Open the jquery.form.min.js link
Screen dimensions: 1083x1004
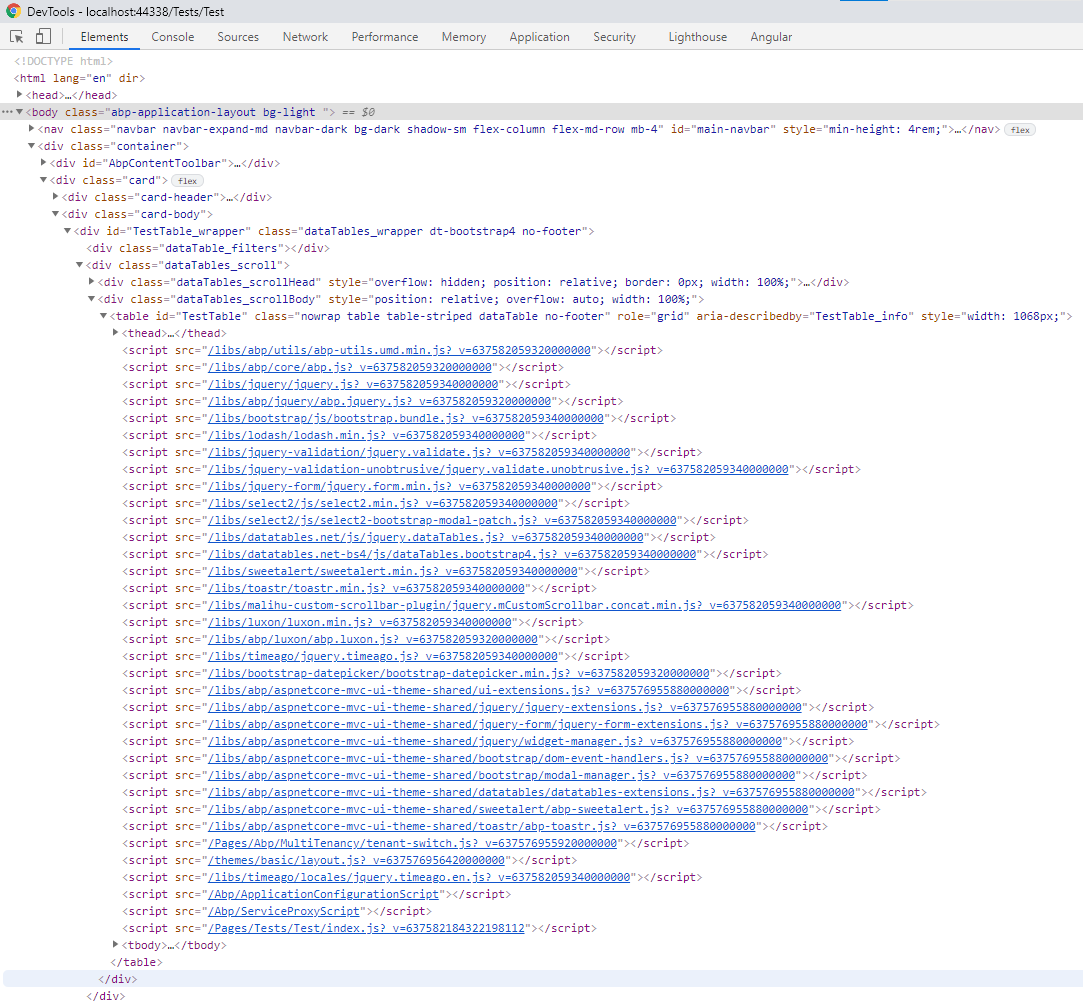pos(399,486)
